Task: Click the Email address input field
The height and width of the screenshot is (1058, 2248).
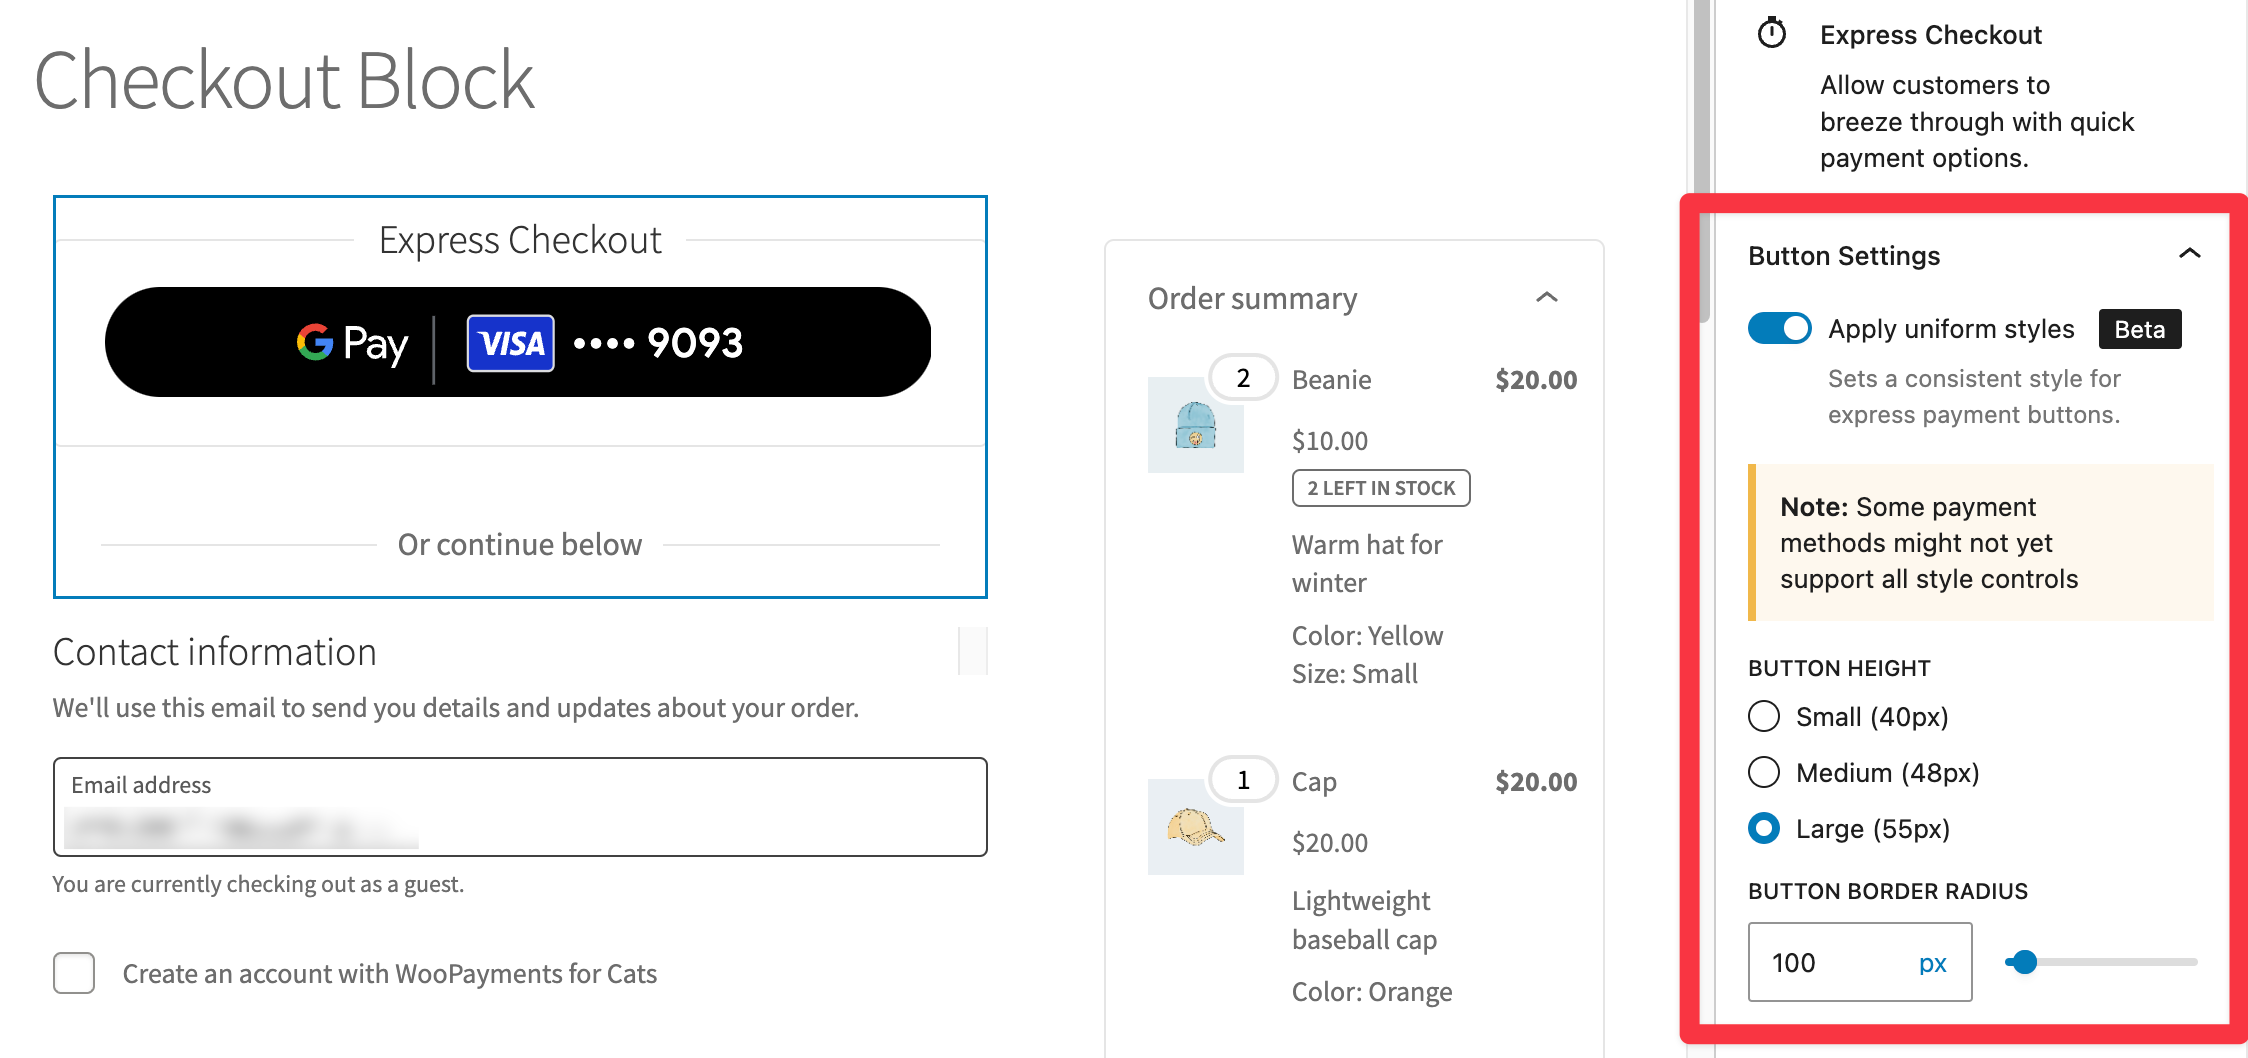Action: tap(520, 806)
